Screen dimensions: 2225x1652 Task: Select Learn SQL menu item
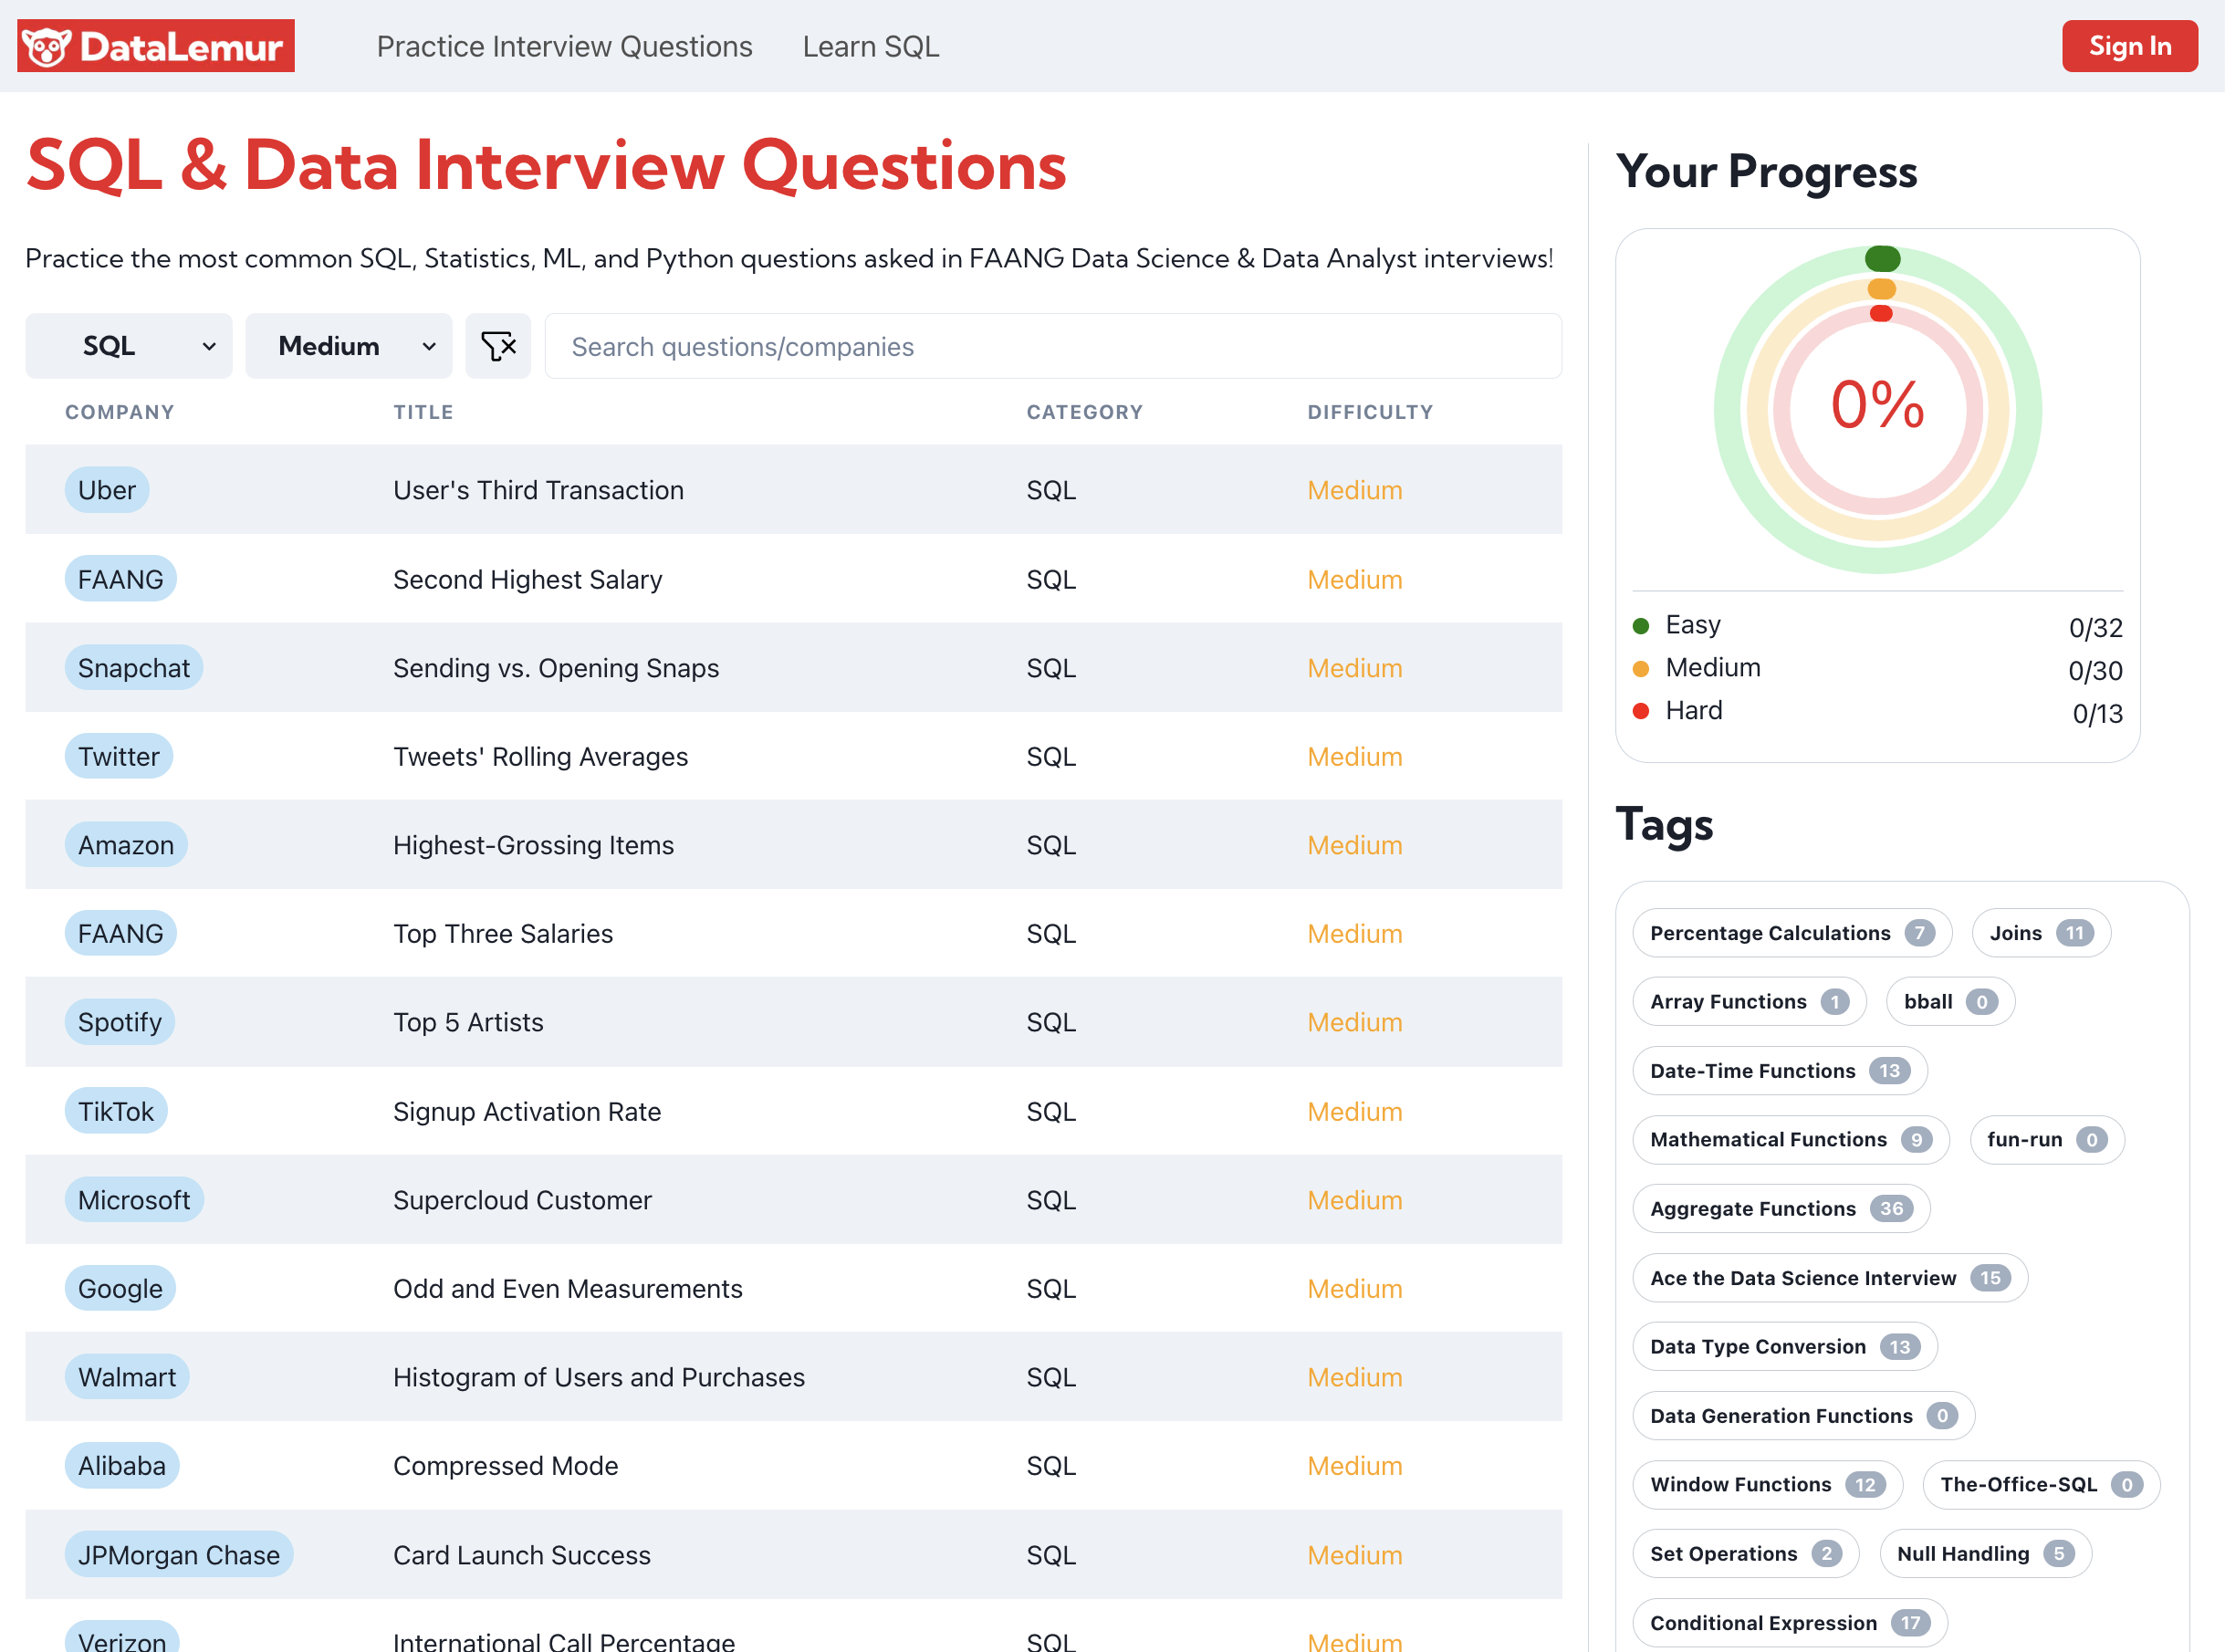point(870,45)
